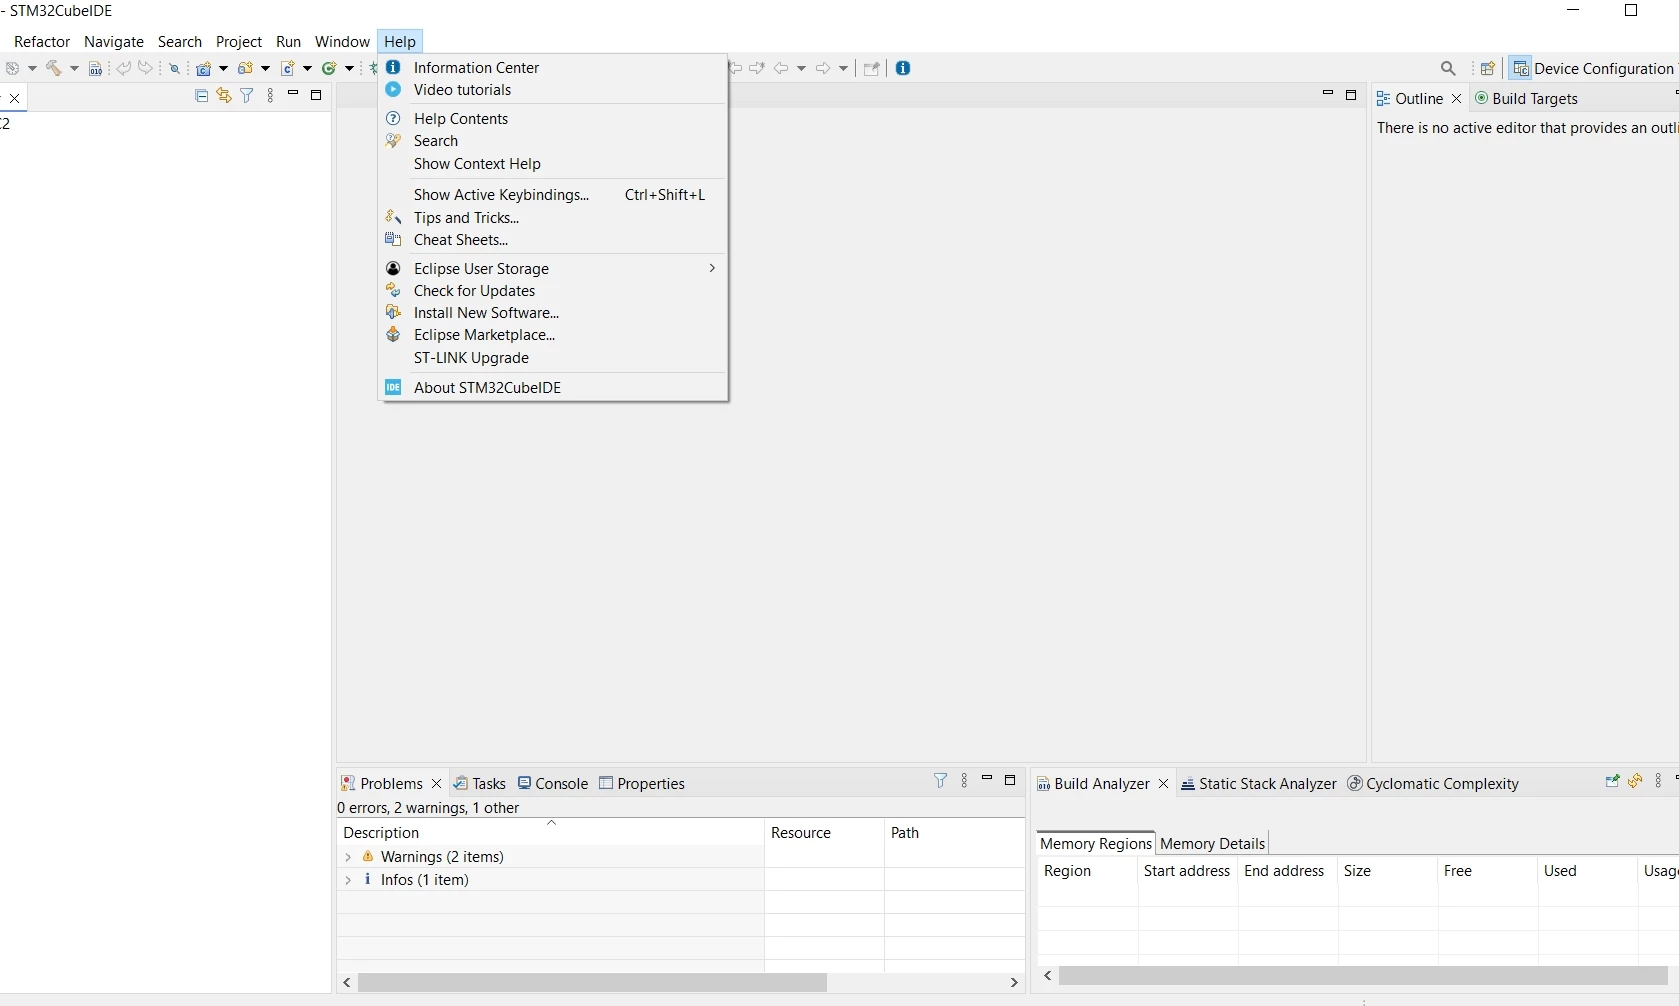The width and height of the screenshot is (1679, 1006).
Task: Select Help Contents entry
Action: click(553, 119)
